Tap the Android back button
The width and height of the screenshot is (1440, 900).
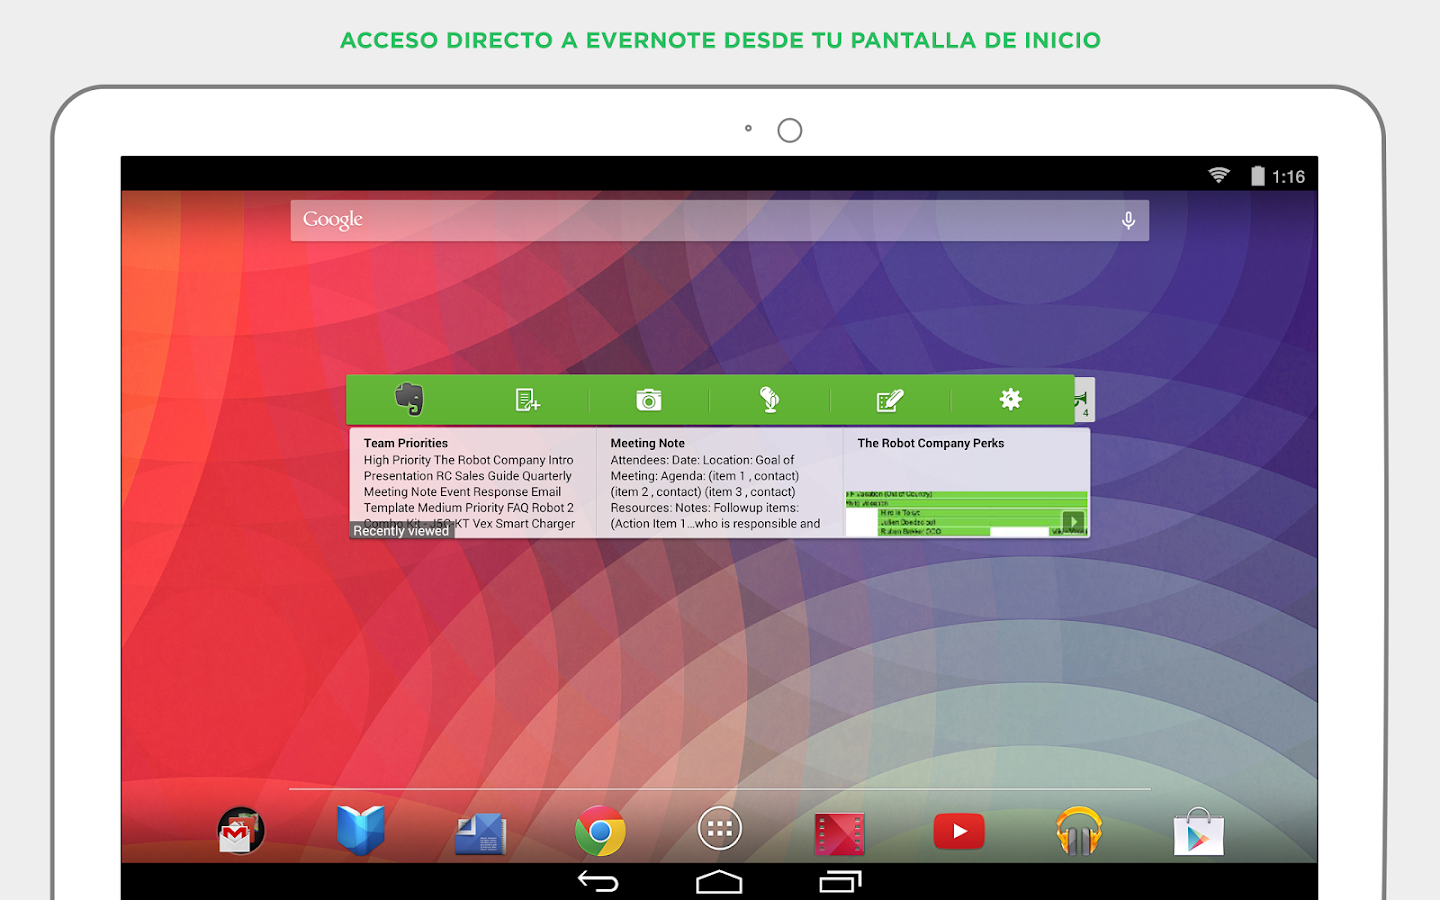pyautogui.click(x=599, y=881)
